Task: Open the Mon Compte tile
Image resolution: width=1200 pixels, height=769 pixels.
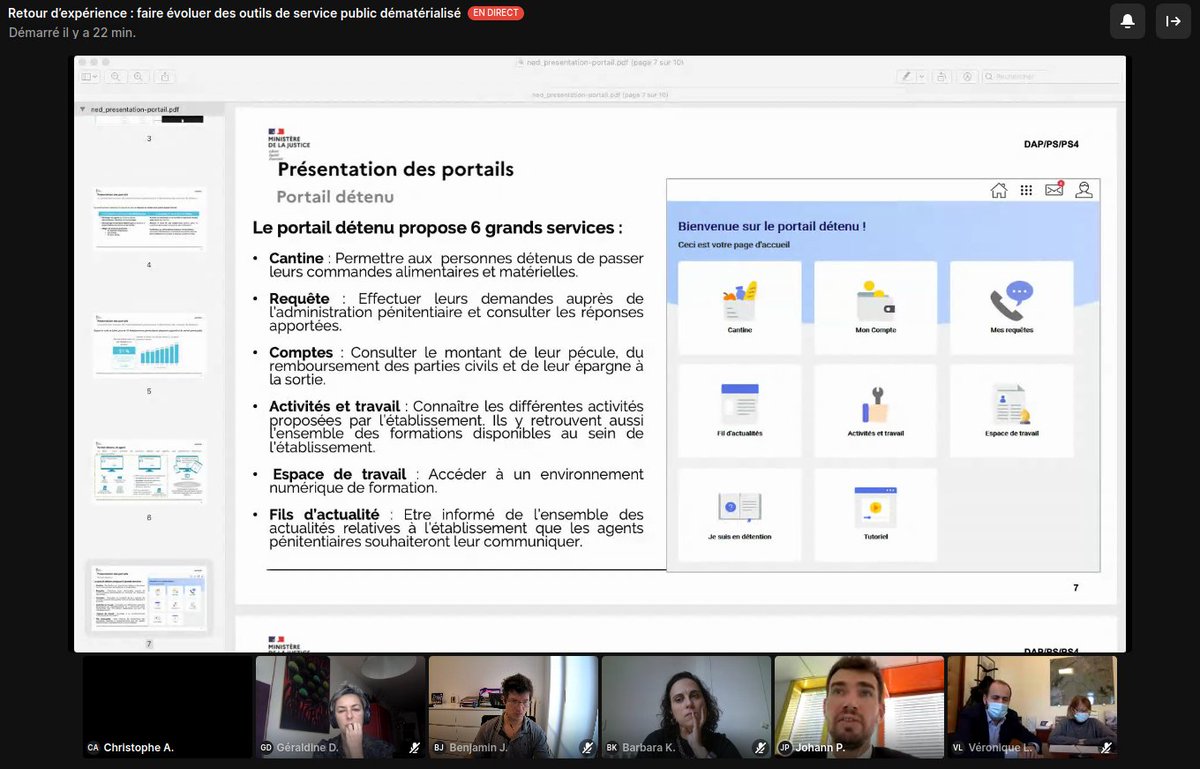Action: (x=876, y=308)
